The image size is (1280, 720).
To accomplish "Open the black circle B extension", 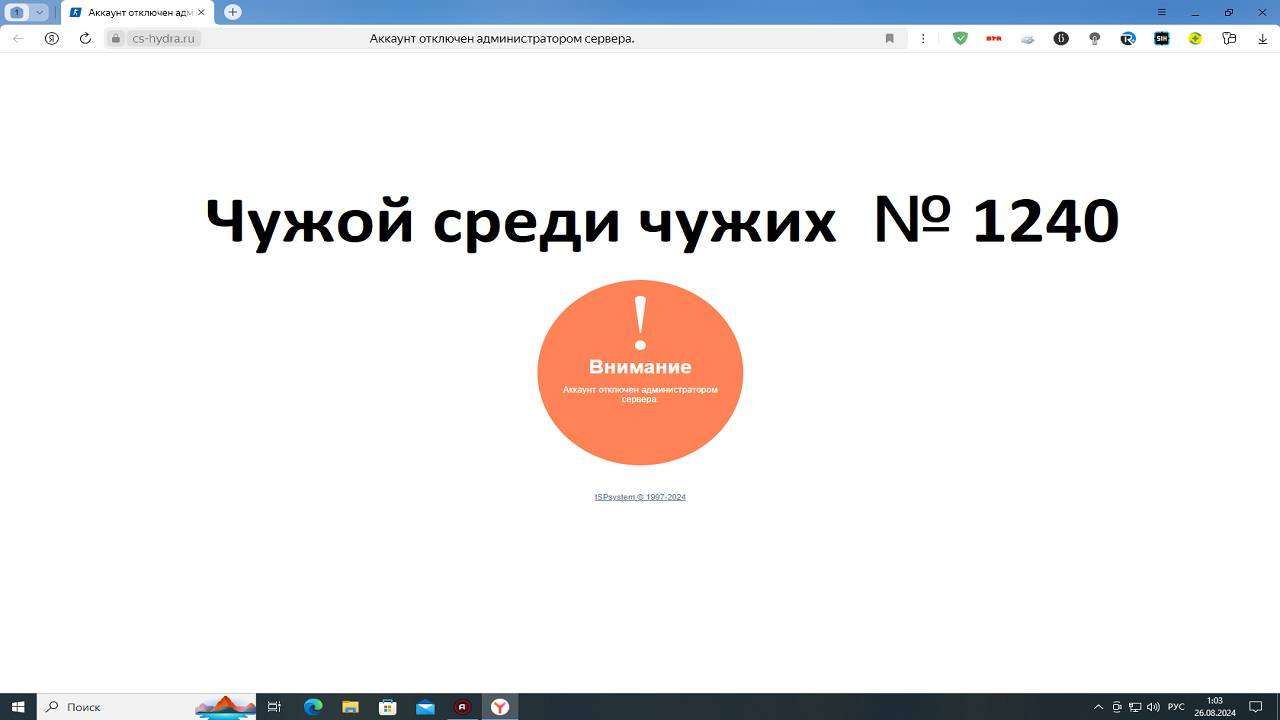I will [x=1061, y=38].
